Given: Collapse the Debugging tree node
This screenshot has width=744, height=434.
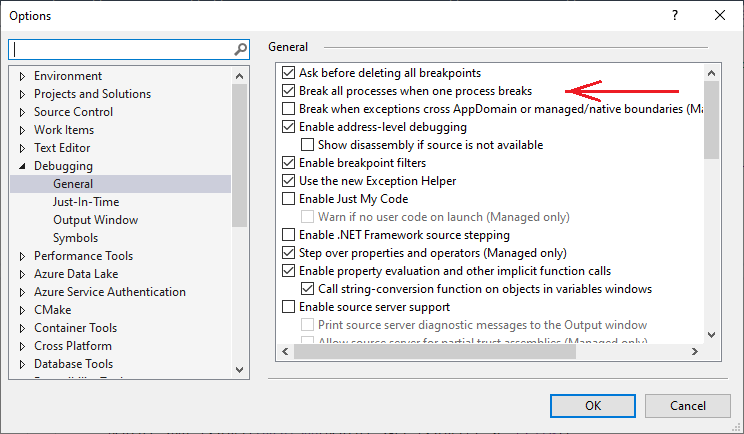Looking at the screenshot, I should pyautogui.click(x=23, y=166).
